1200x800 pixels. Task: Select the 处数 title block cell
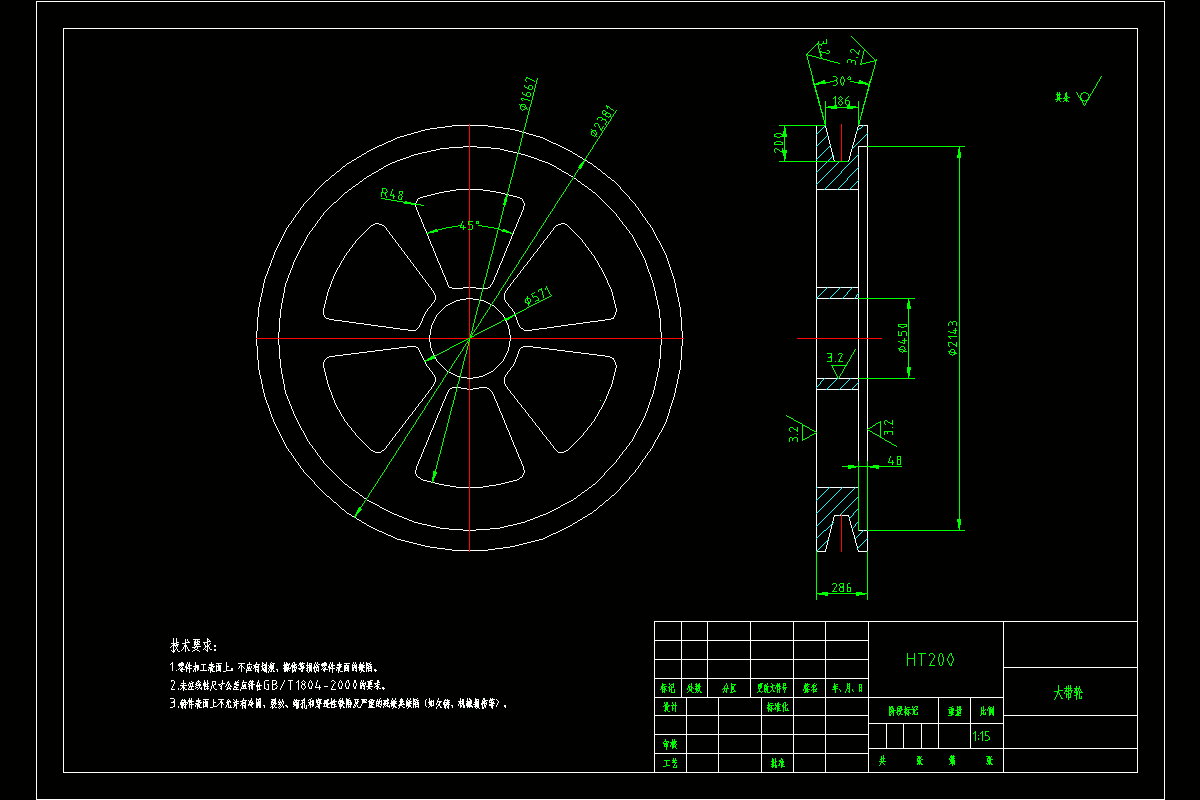click(x=694, y=688)
